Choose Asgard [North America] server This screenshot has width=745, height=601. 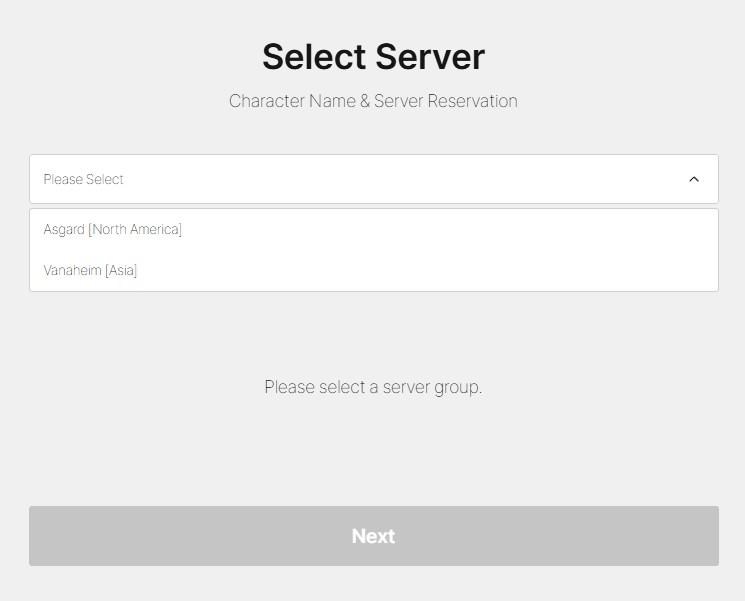(373, 229)
